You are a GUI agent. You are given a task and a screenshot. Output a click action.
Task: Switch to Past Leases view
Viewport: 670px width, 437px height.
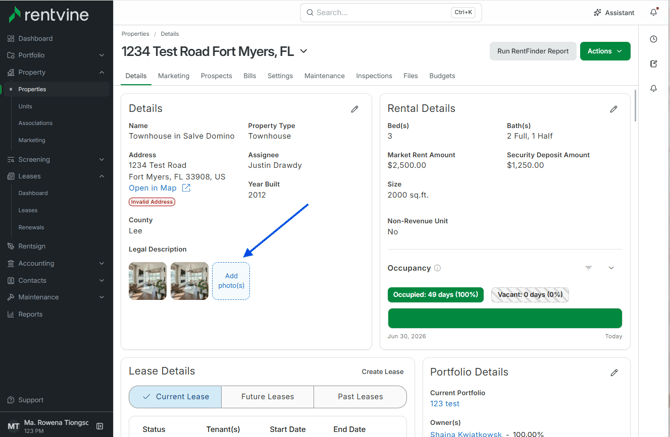tap(360, 397)
